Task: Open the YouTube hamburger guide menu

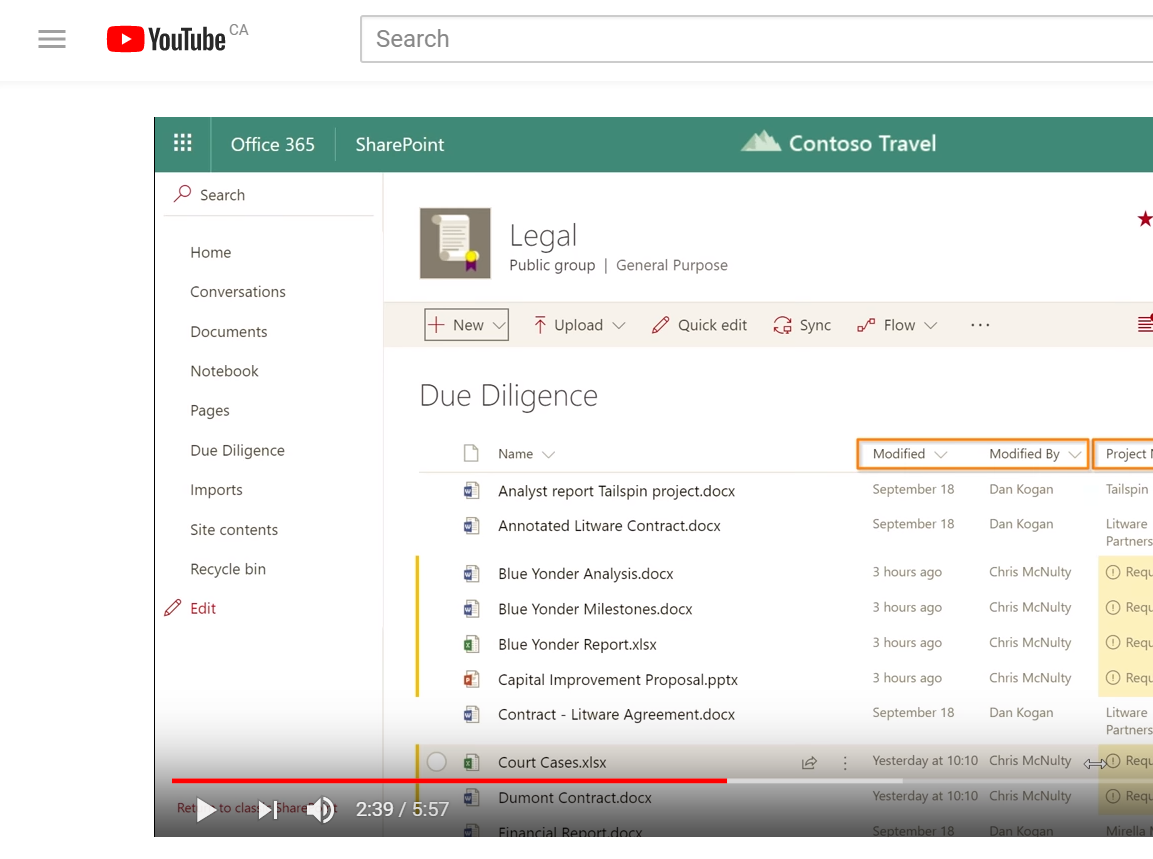Action: (x=51, y=39)
